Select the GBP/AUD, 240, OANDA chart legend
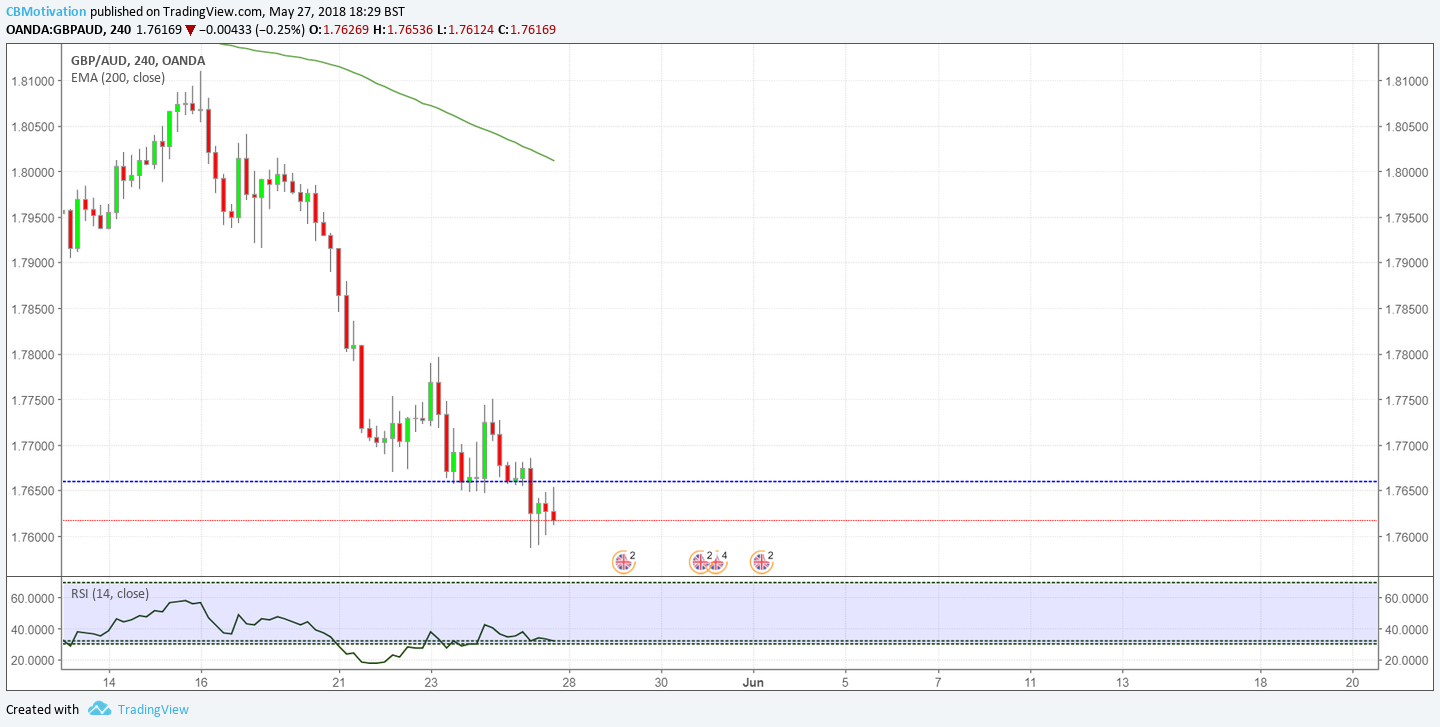Screen dimensions: 1440x727 pyautogui.click(x=138, y=60)
